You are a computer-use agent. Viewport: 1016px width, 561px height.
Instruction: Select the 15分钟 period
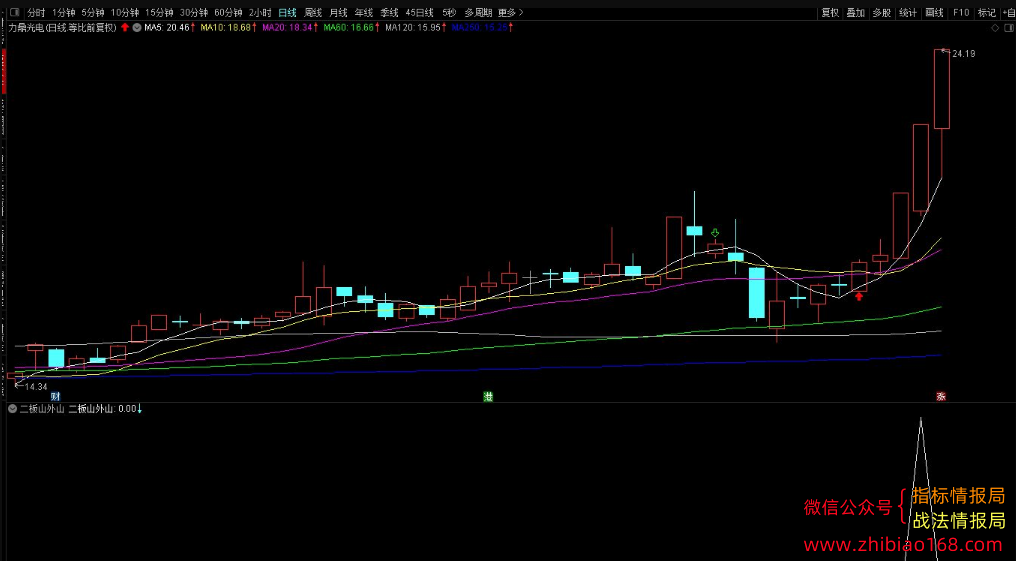159,12
